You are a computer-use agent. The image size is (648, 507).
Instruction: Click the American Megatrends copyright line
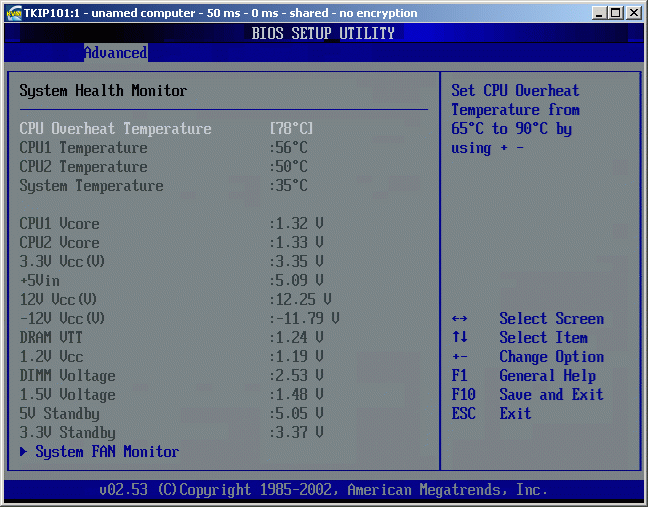coord(324,490)
